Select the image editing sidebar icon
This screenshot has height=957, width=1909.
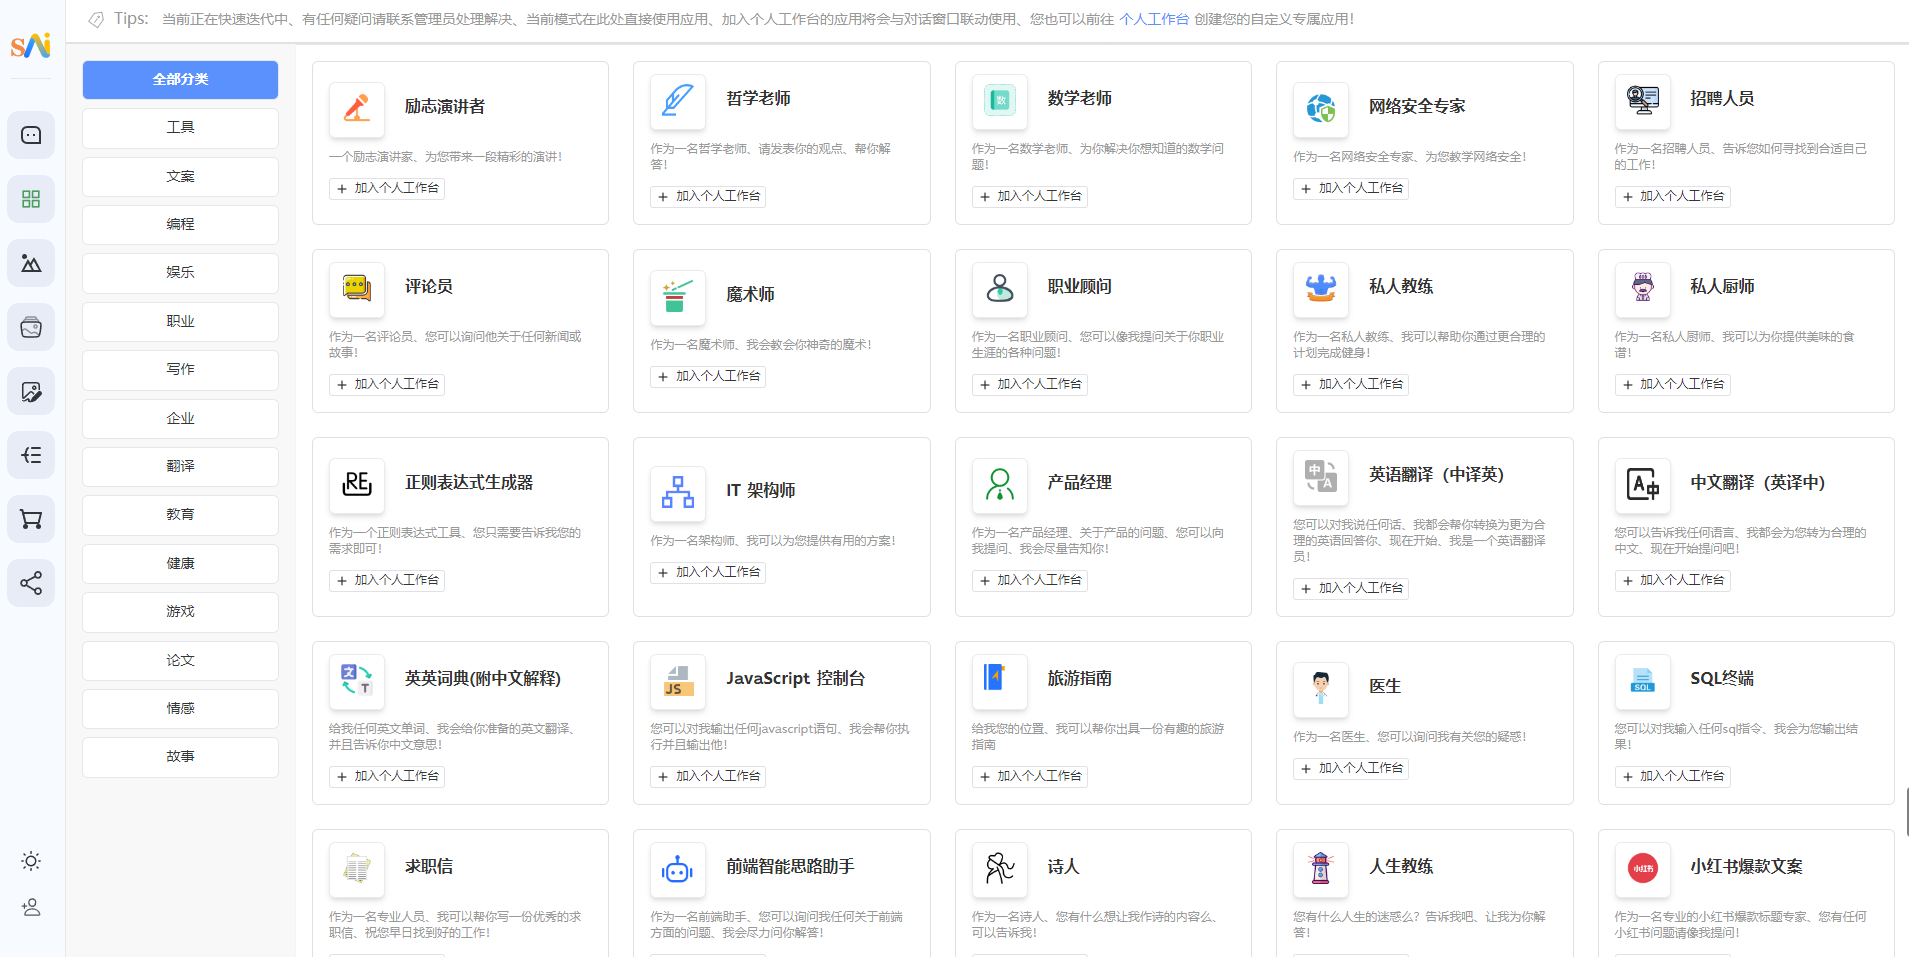pos(31,391)
